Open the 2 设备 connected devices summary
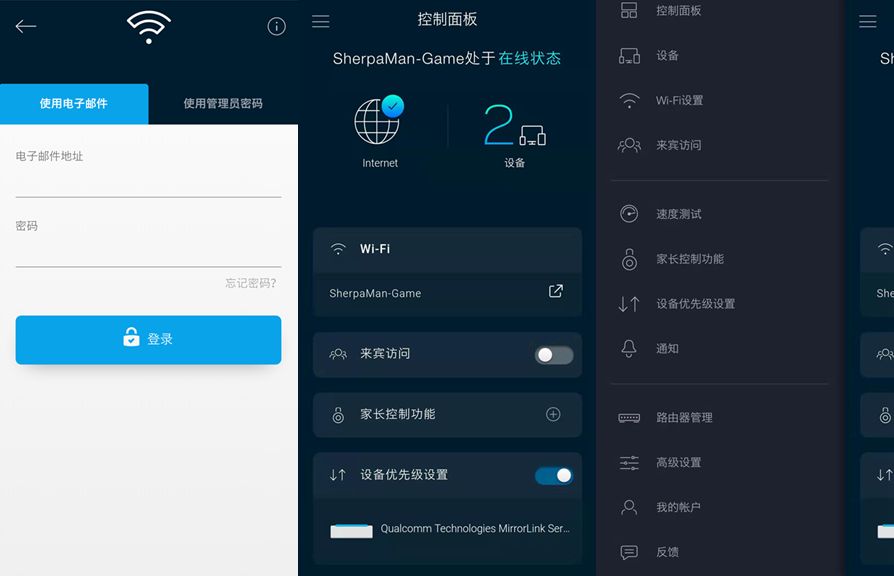The image size is (894, 576). tap(515, 135)
